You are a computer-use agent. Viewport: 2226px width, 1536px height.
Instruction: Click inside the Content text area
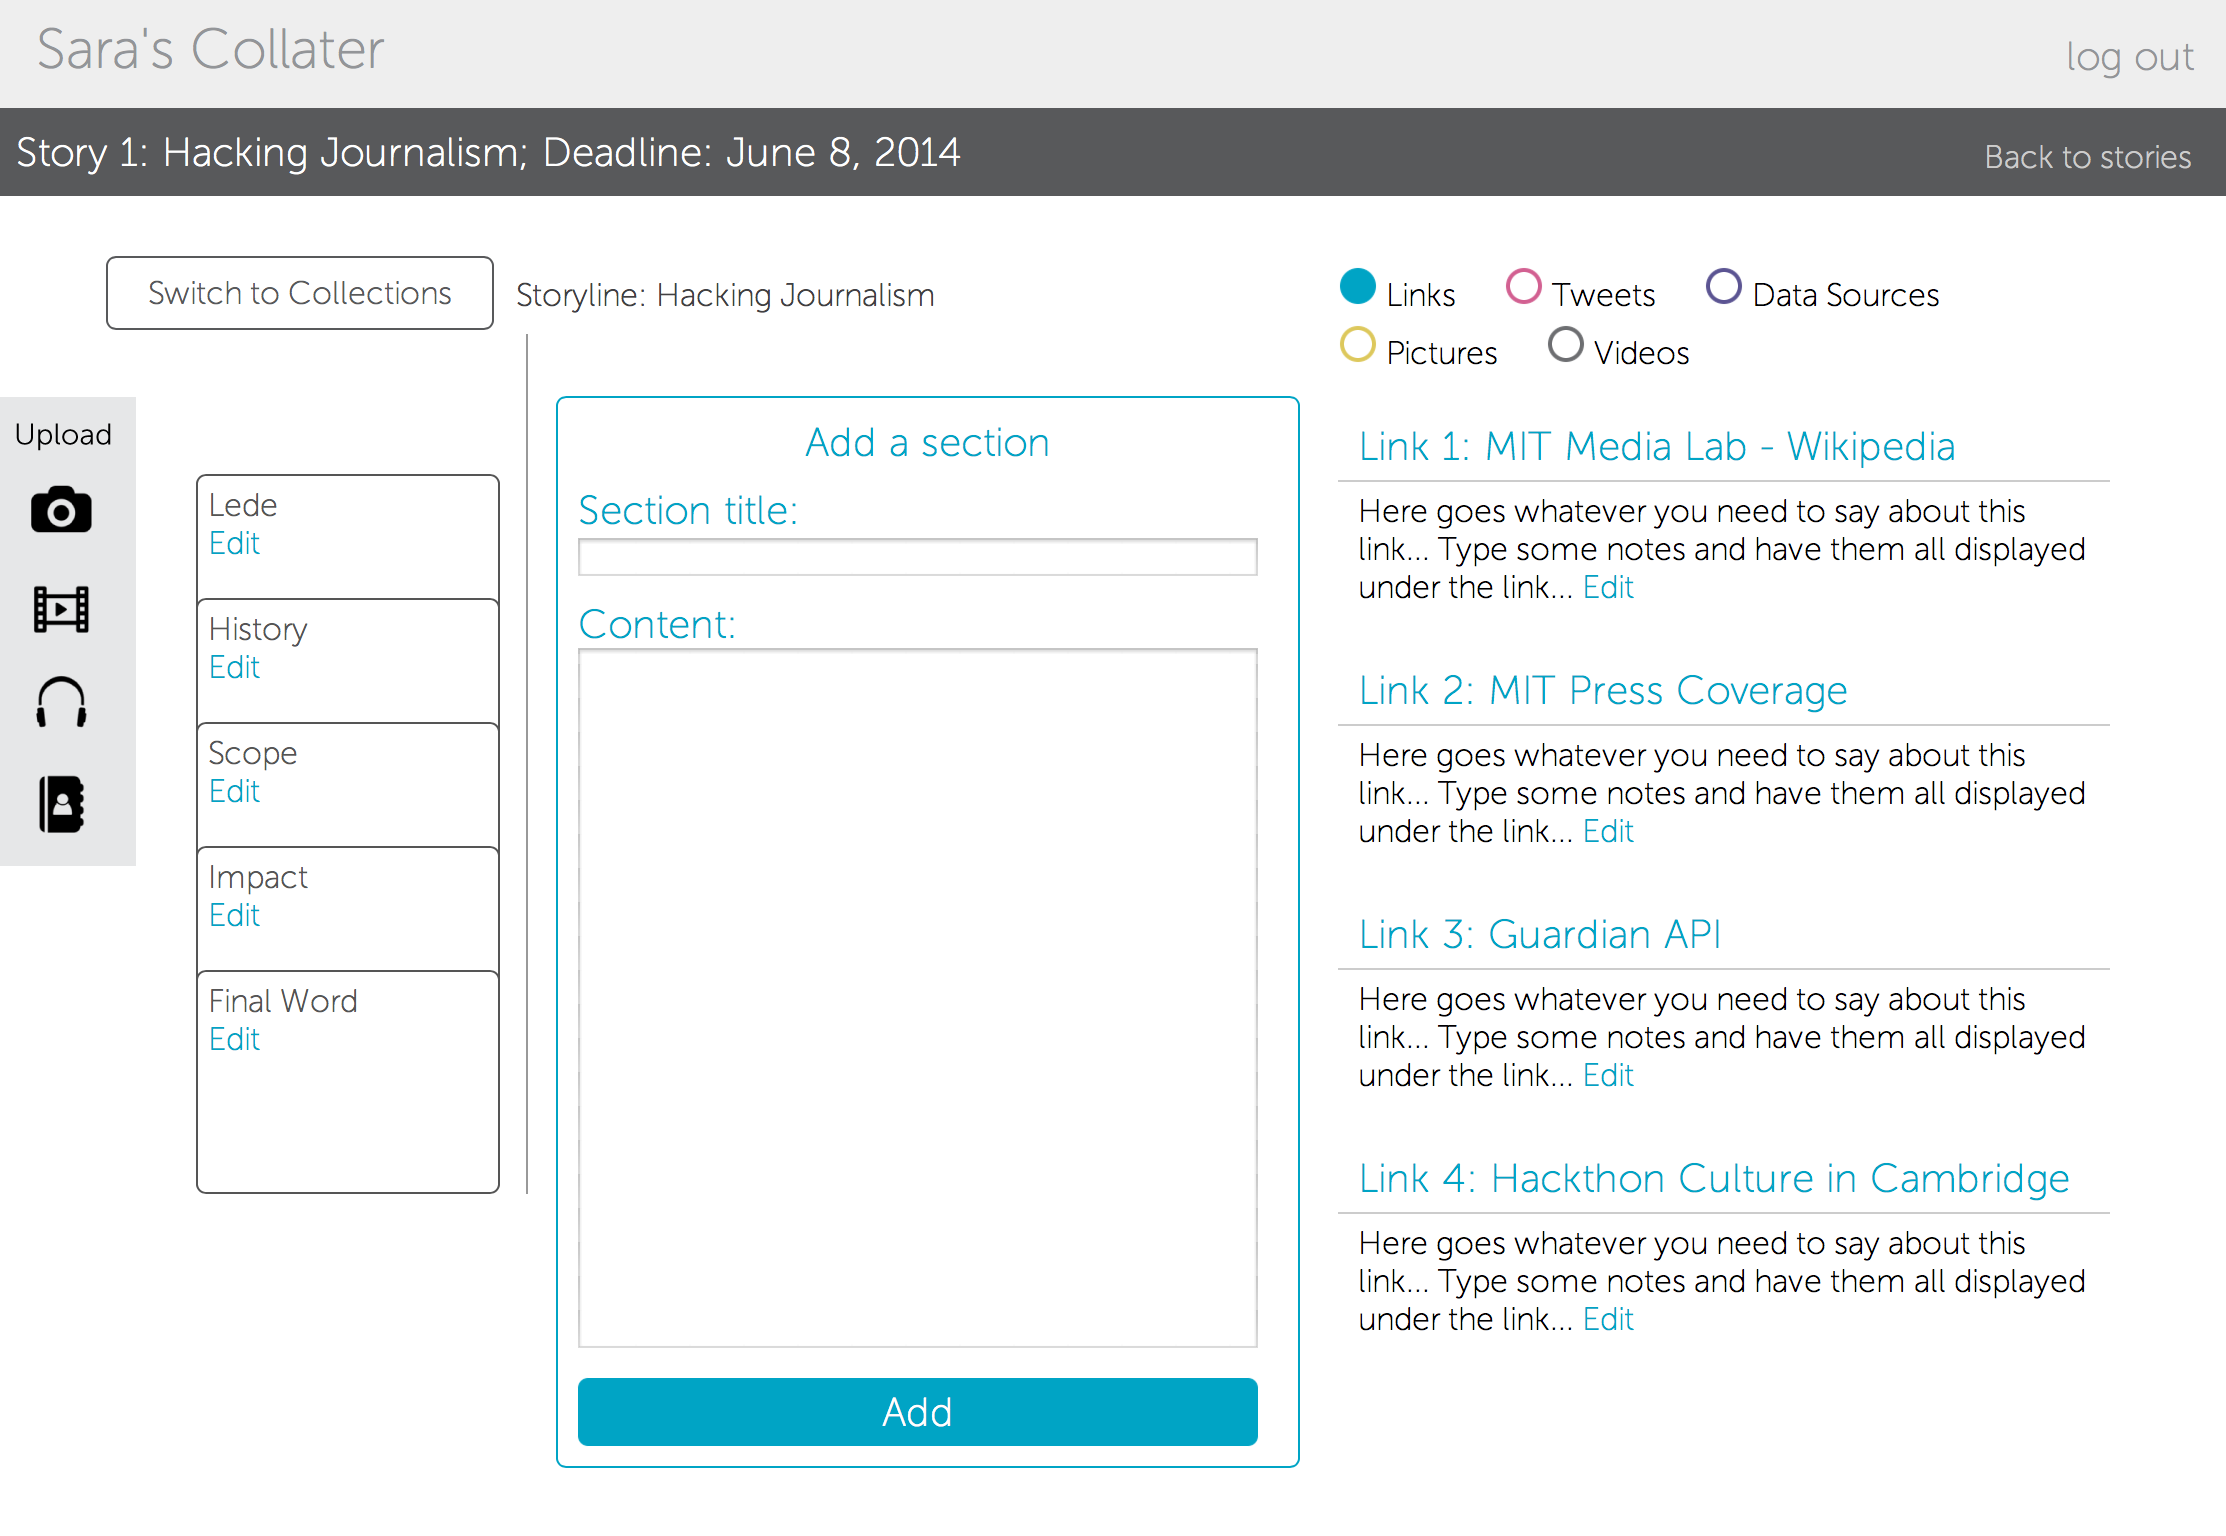(917, 997)
